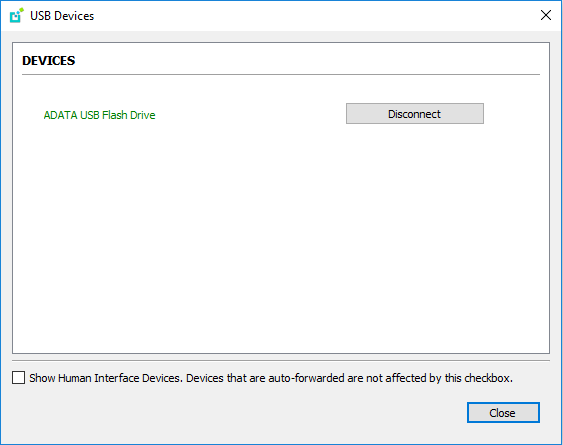
Task: Click blank area right of Disconnect button
Action: (515, 114)
